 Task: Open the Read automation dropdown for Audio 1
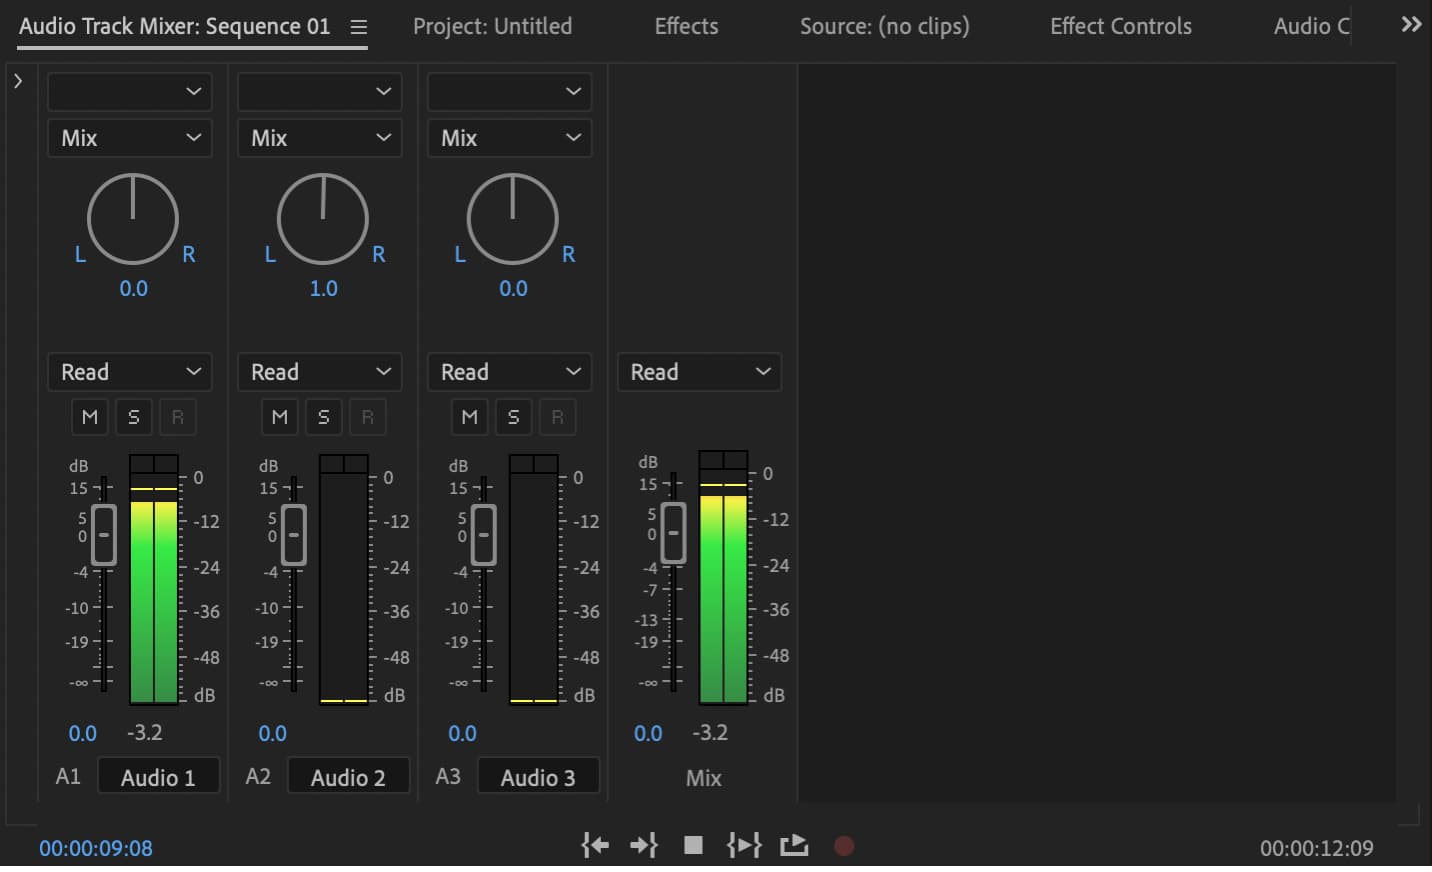(x=129, y=372)
